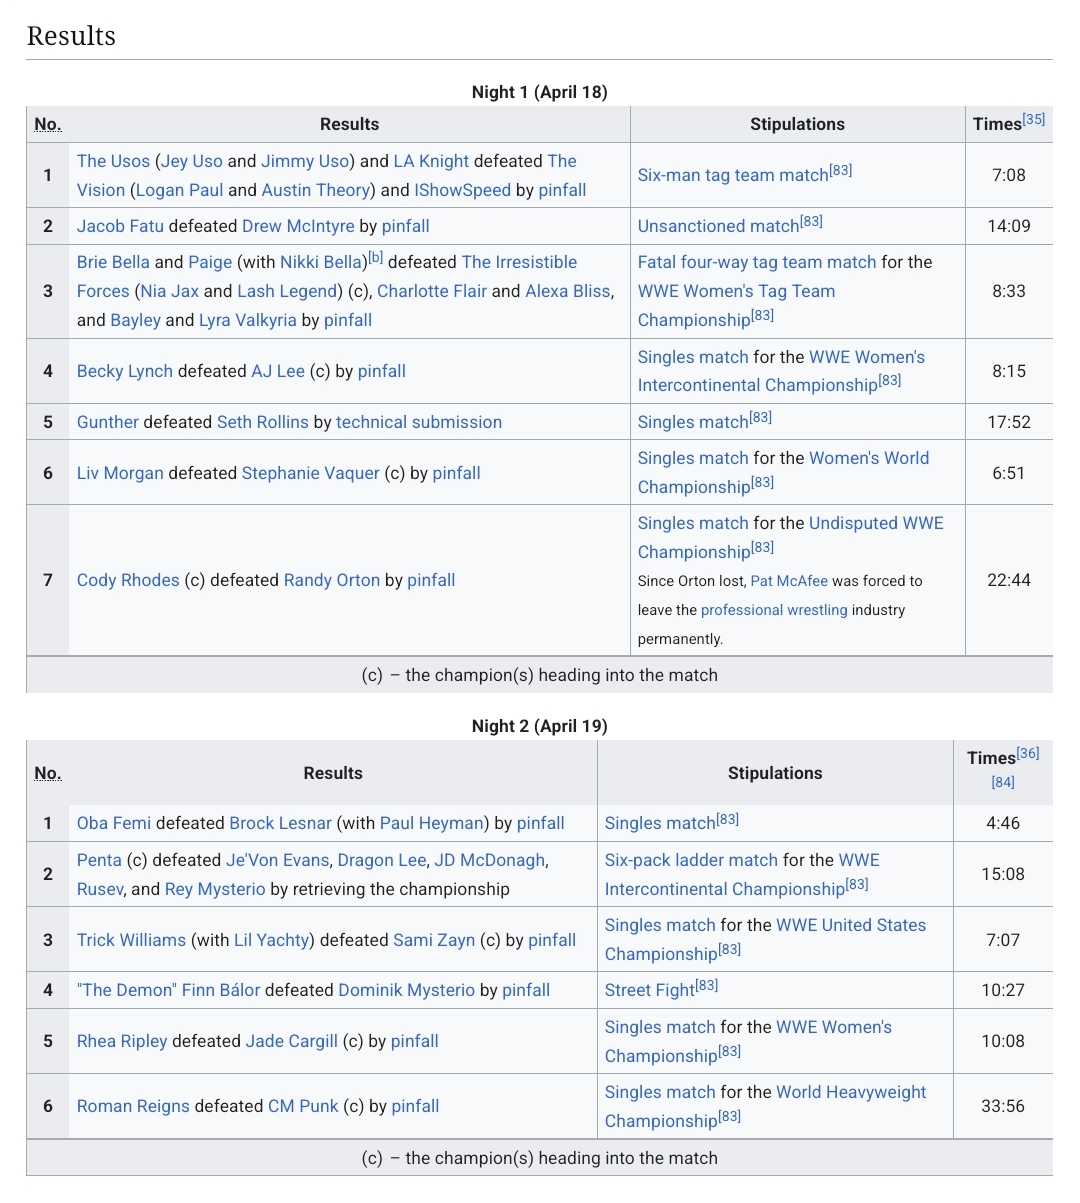This screenshot has height=1203, width=1080.
Task: Select the 22:44 match time cell
Action: (1009, 580)
